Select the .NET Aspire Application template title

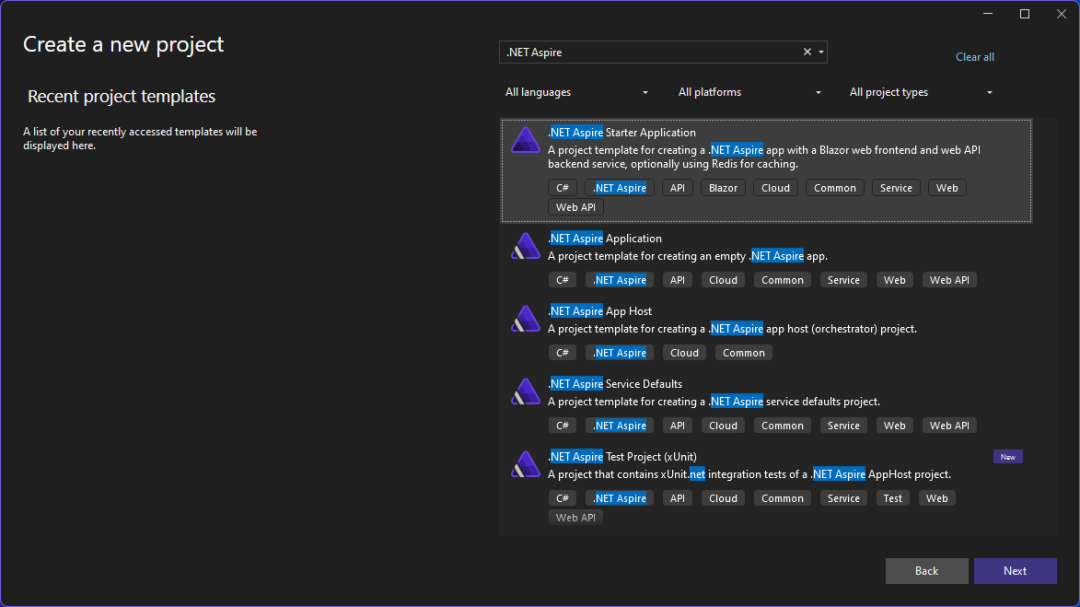click(x=605, y=238)
